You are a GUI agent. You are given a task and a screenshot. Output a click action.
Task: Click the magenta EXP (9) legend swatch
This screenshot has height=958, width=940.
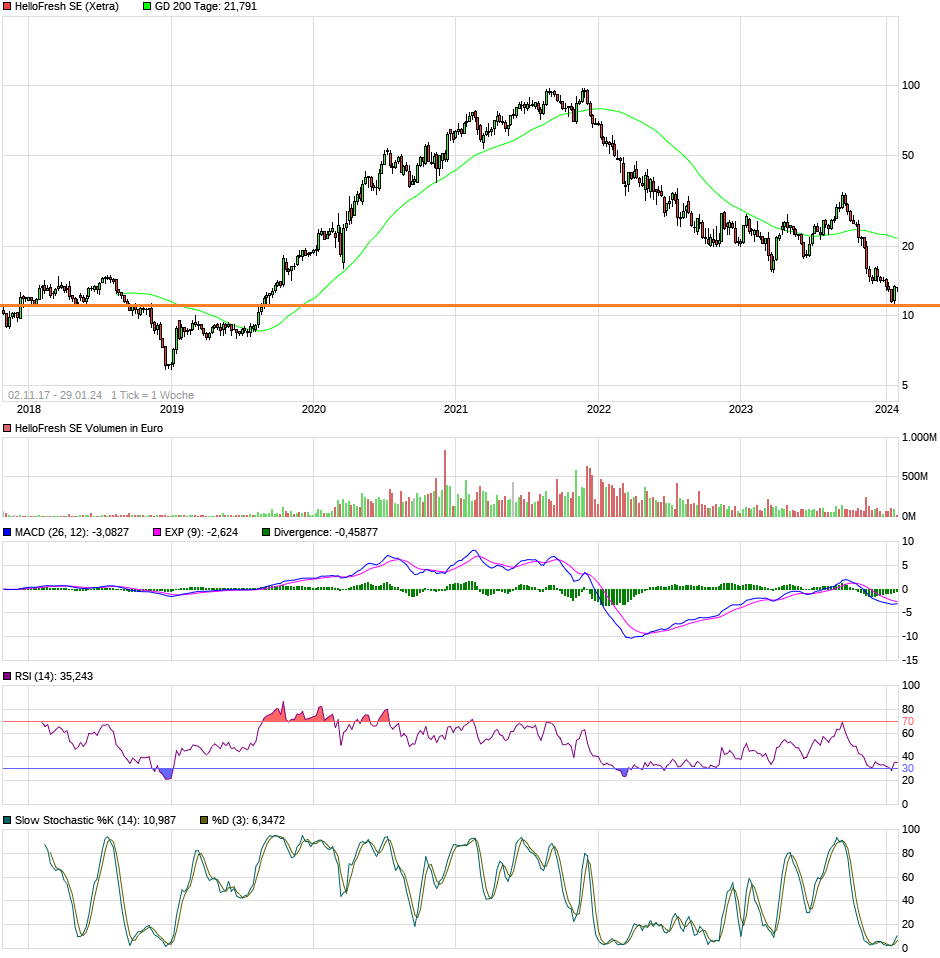pyautogui.click(x=157, y=532)
